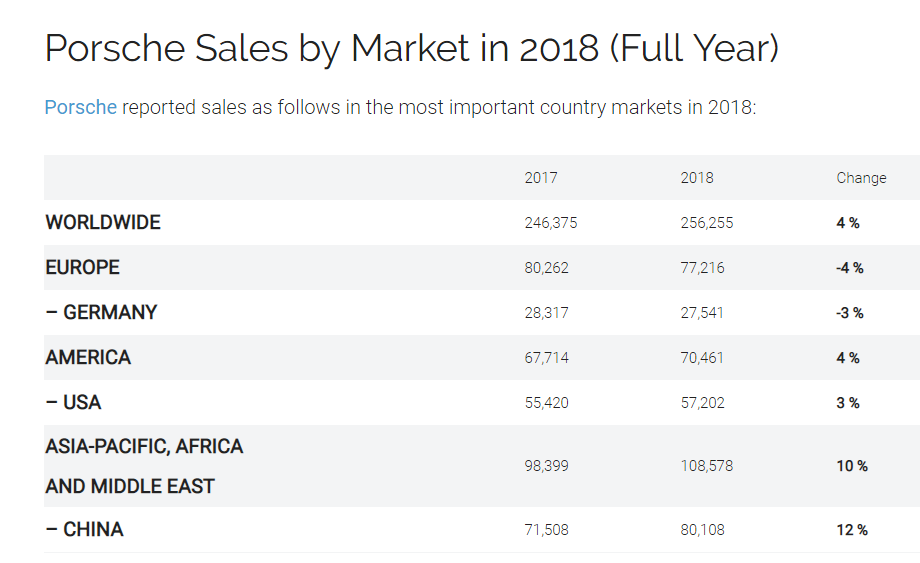
Task: Click the Europe 2017 value 80,262
Action: coord(546,268)
